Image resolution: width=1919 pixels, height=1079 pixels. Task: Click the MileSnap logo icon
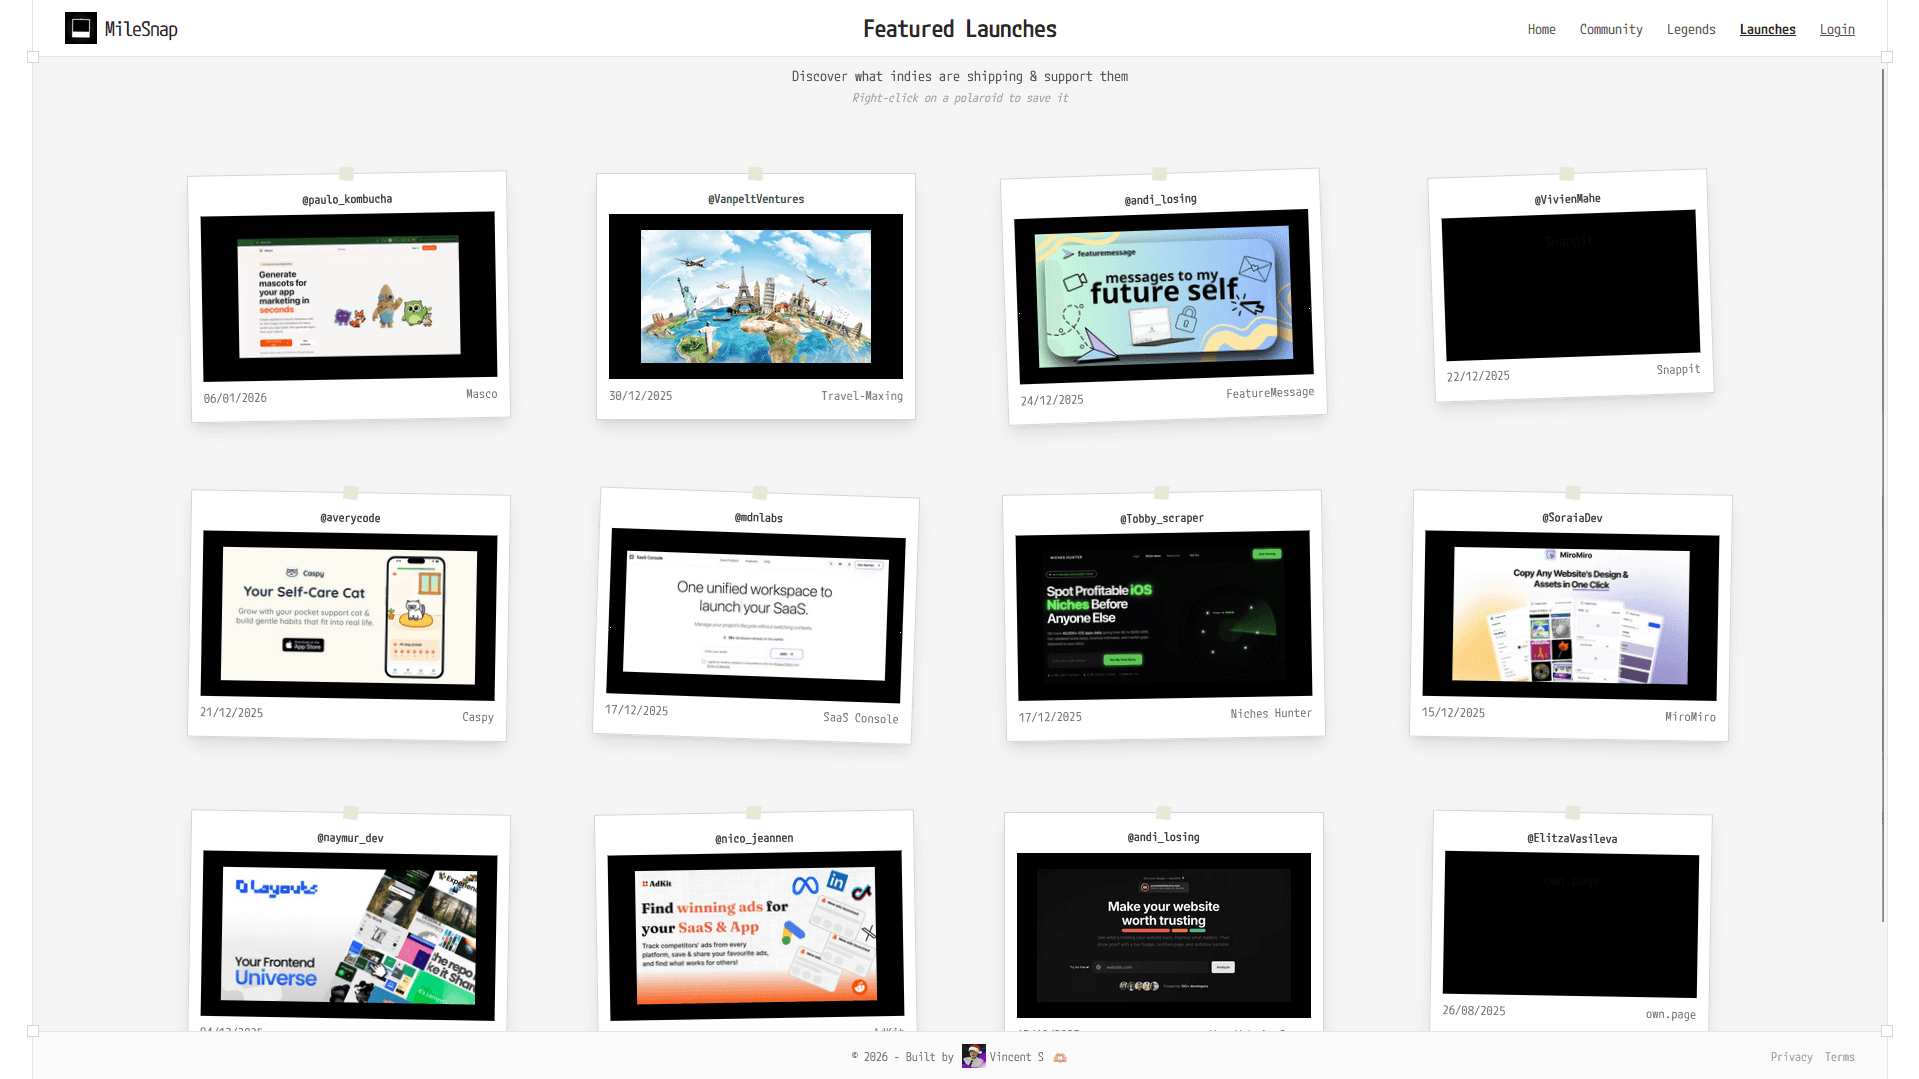pyautogui.click(x=81, y=28)
